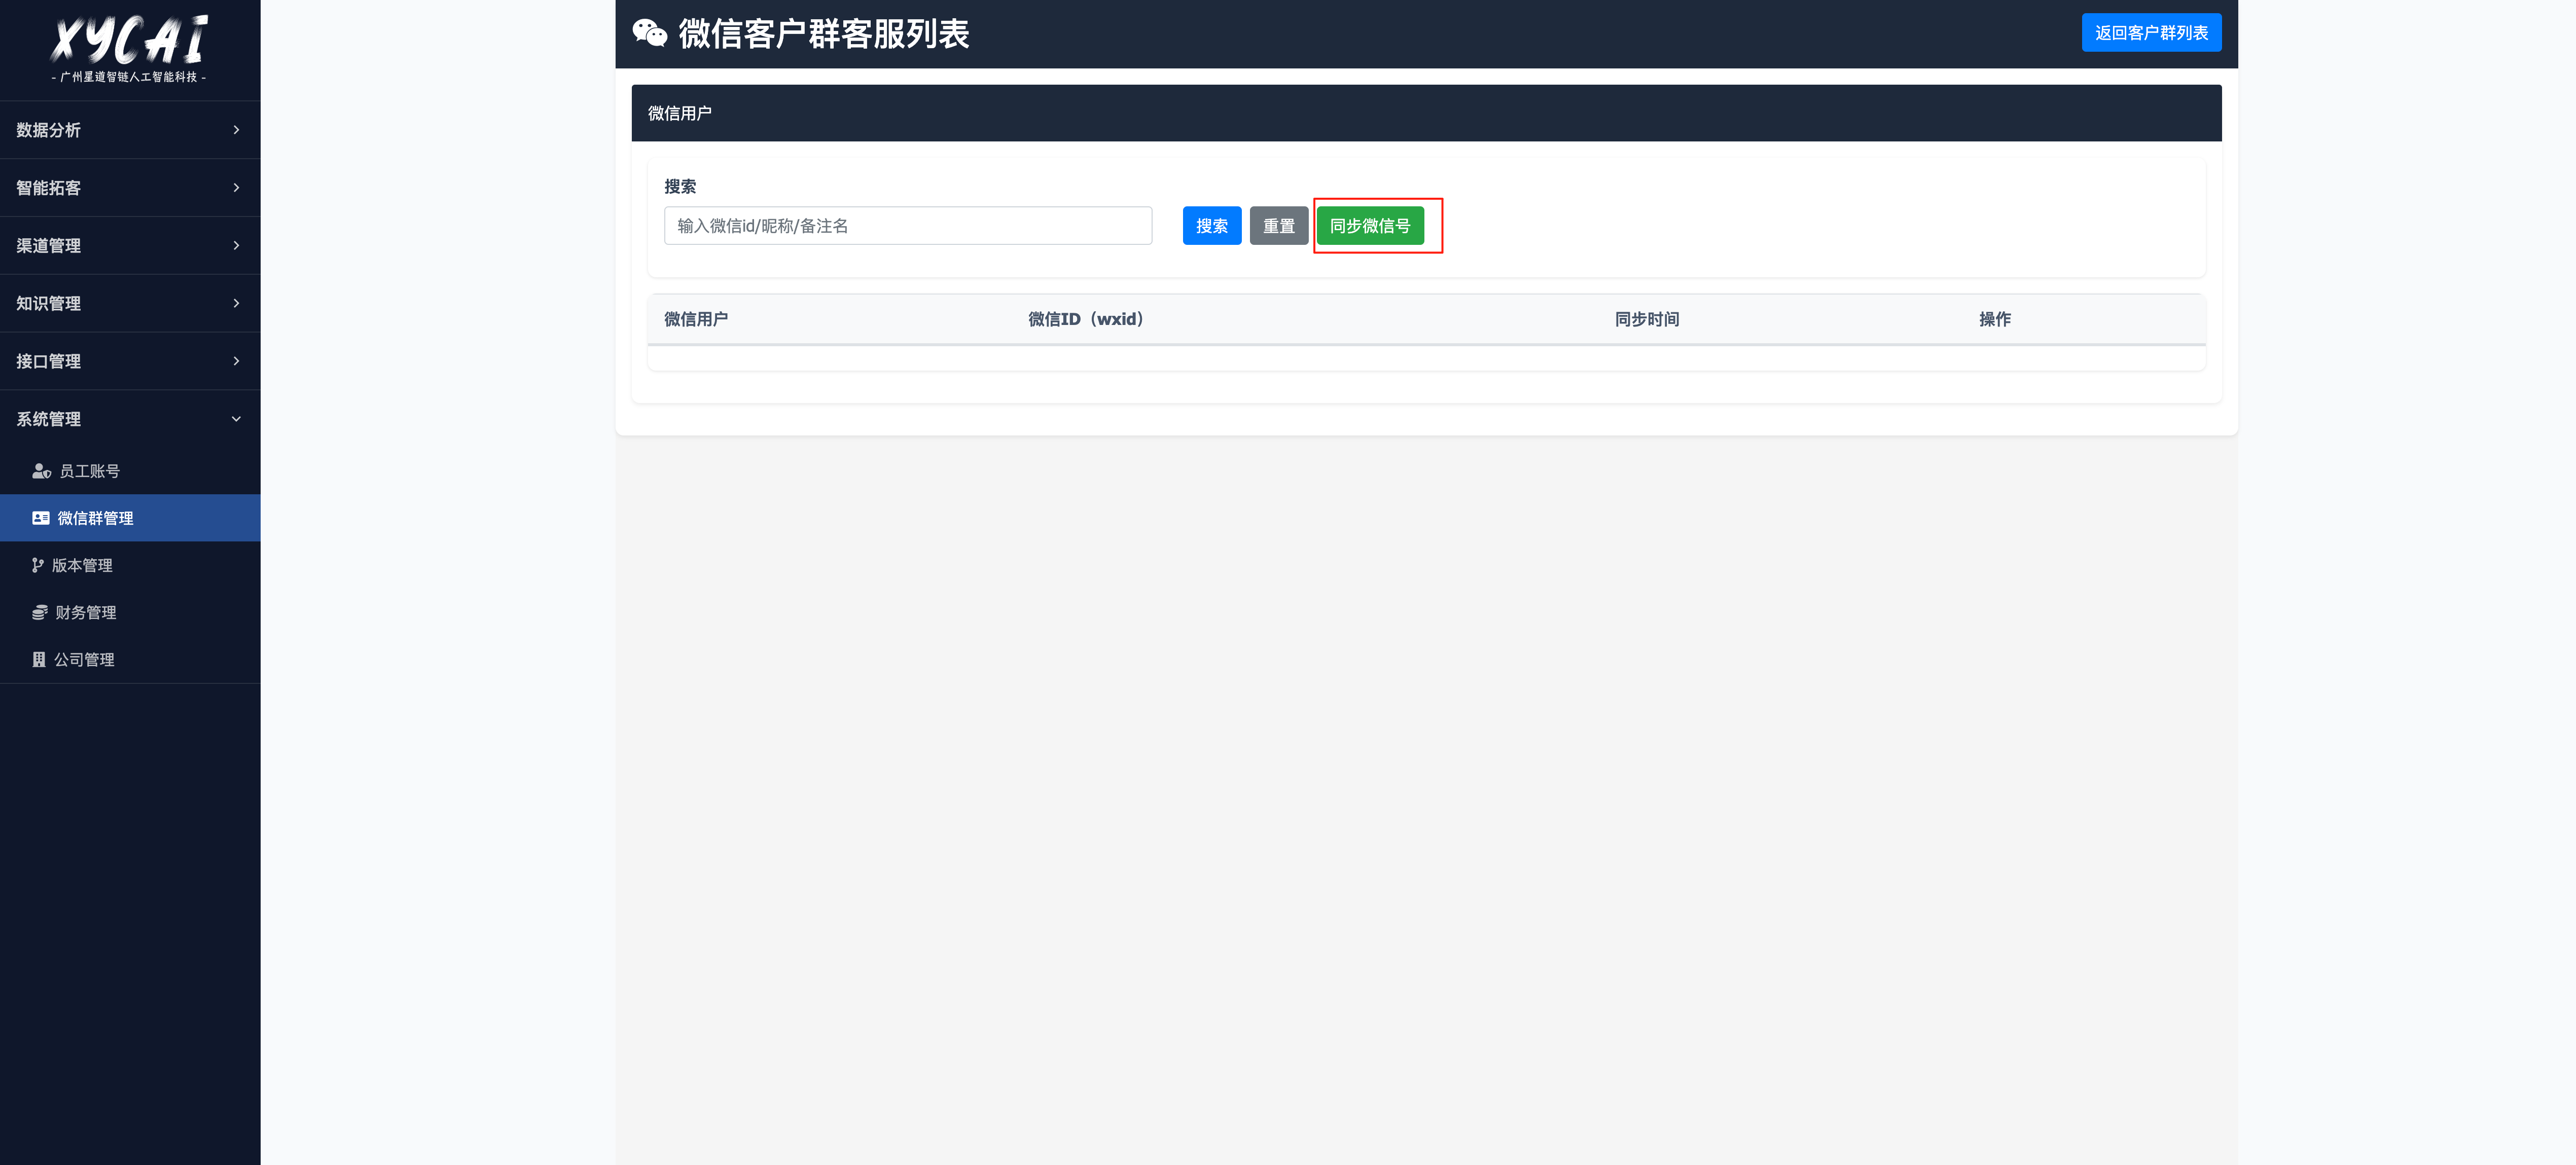Open the 渠道管理 menu
This screenshot has width=2576, height=1165.
(x=130, y=246)
